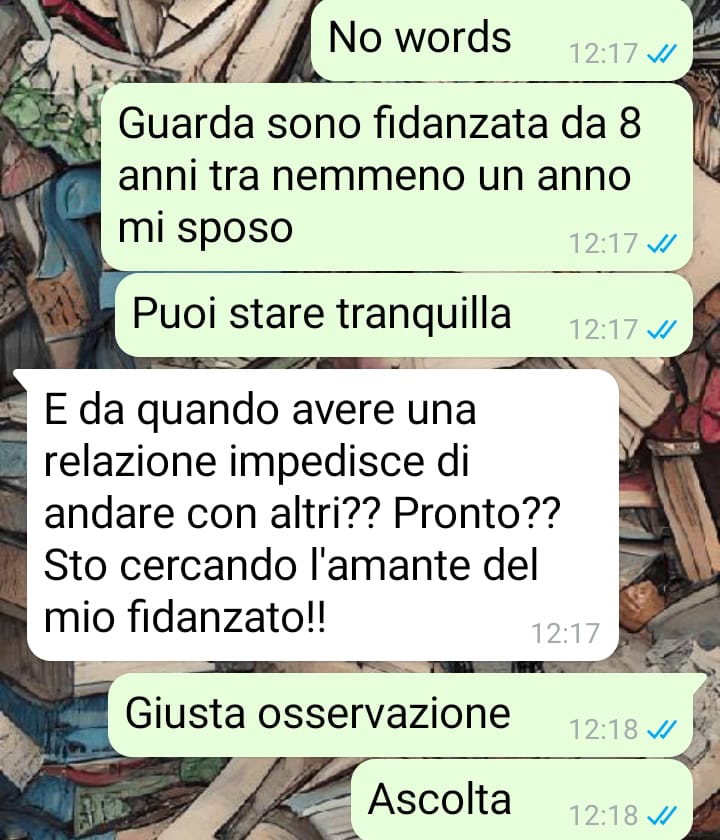Tap the 'Giusta osservazione' message
This screenshot has width=720, height=840.
(x=400, y=715)
